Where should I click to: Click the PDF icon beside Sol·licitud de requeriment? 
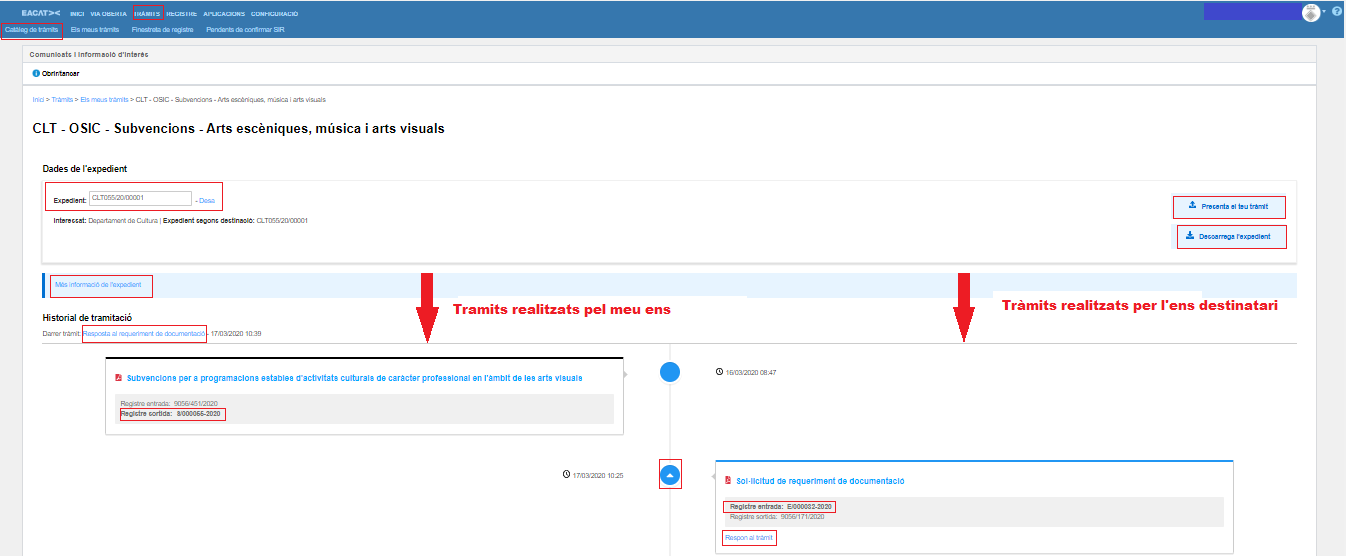(x=727, y=481)
